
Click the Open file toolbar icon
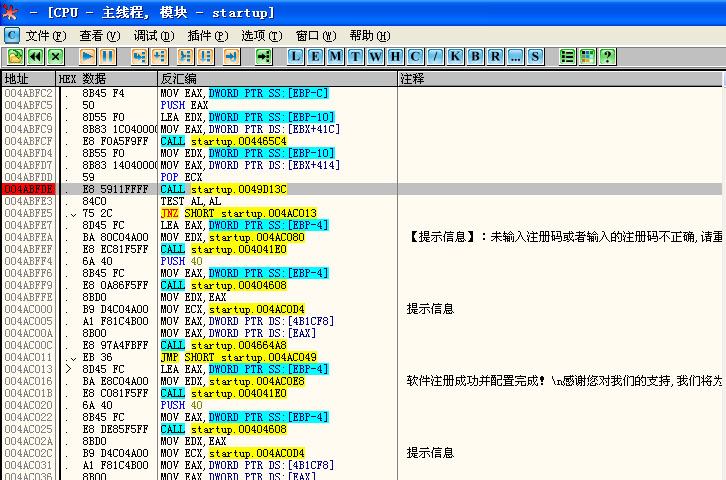coord(15,56)
